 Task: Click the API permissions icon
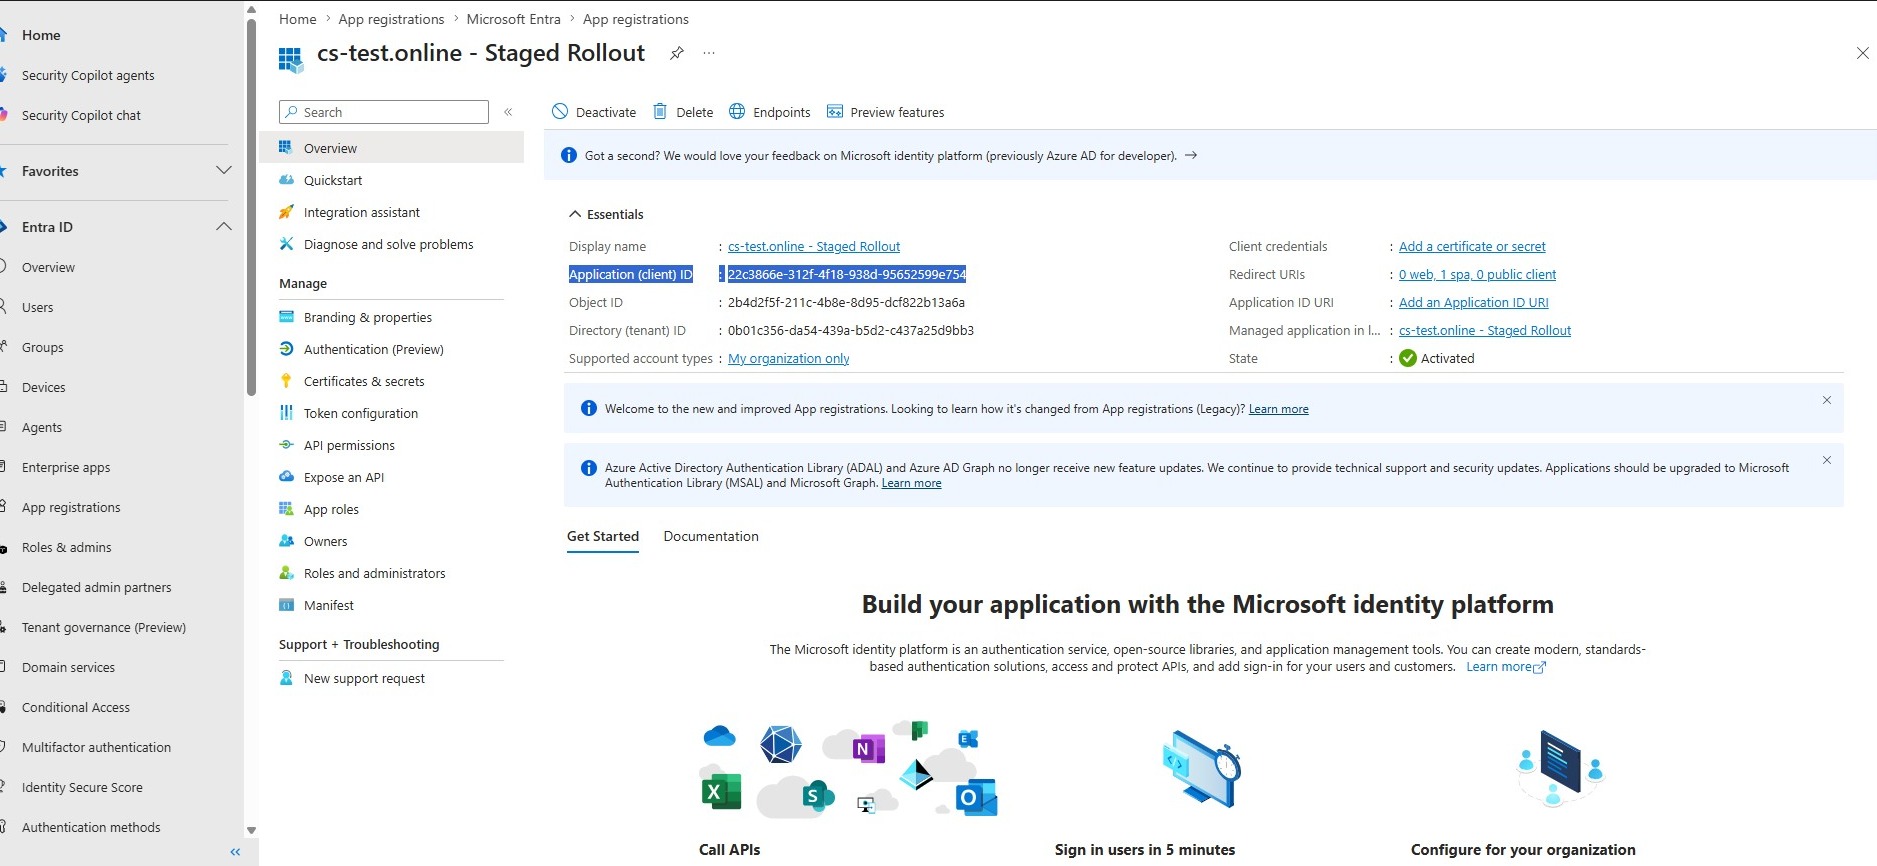(286, 445)
